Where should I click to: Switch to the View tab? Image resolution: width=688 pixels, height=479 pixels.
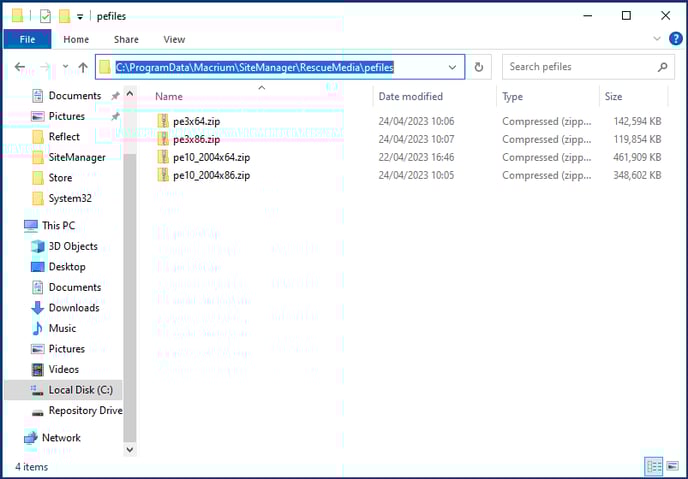[174, 39]
